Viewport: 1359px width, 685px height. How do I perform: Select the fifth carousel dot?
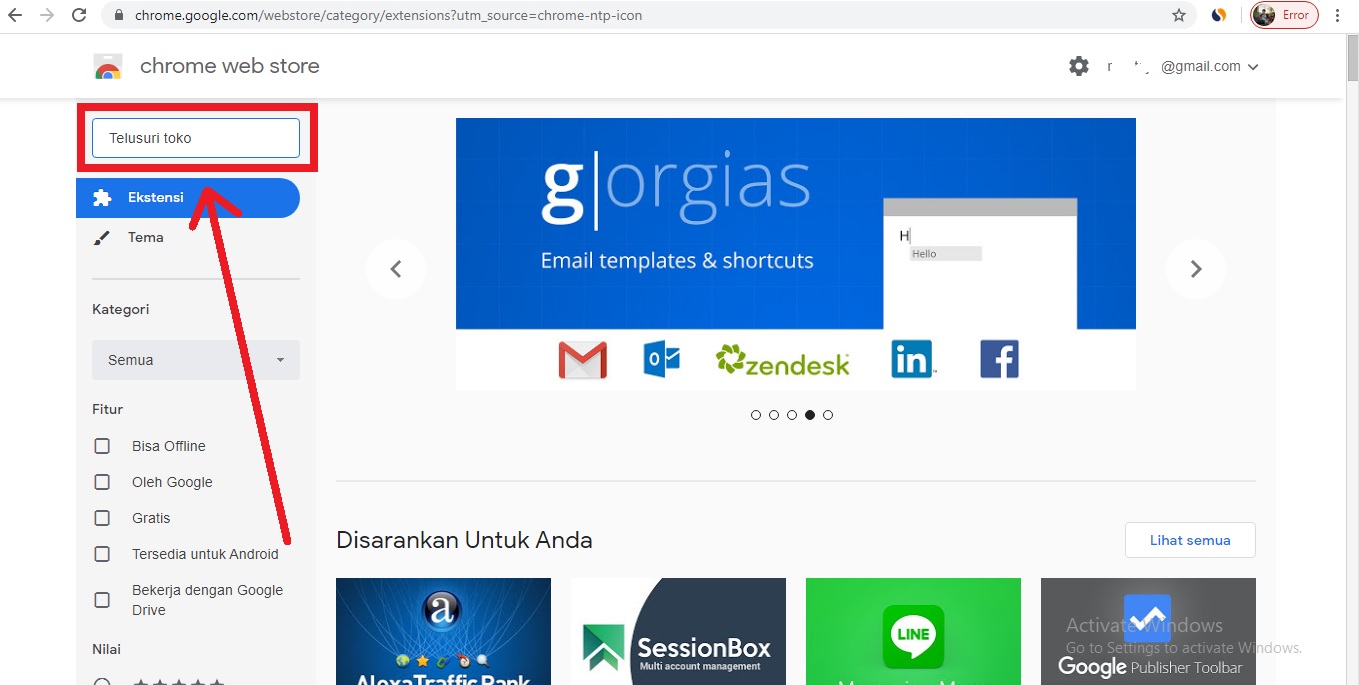[x=828, y=415]
